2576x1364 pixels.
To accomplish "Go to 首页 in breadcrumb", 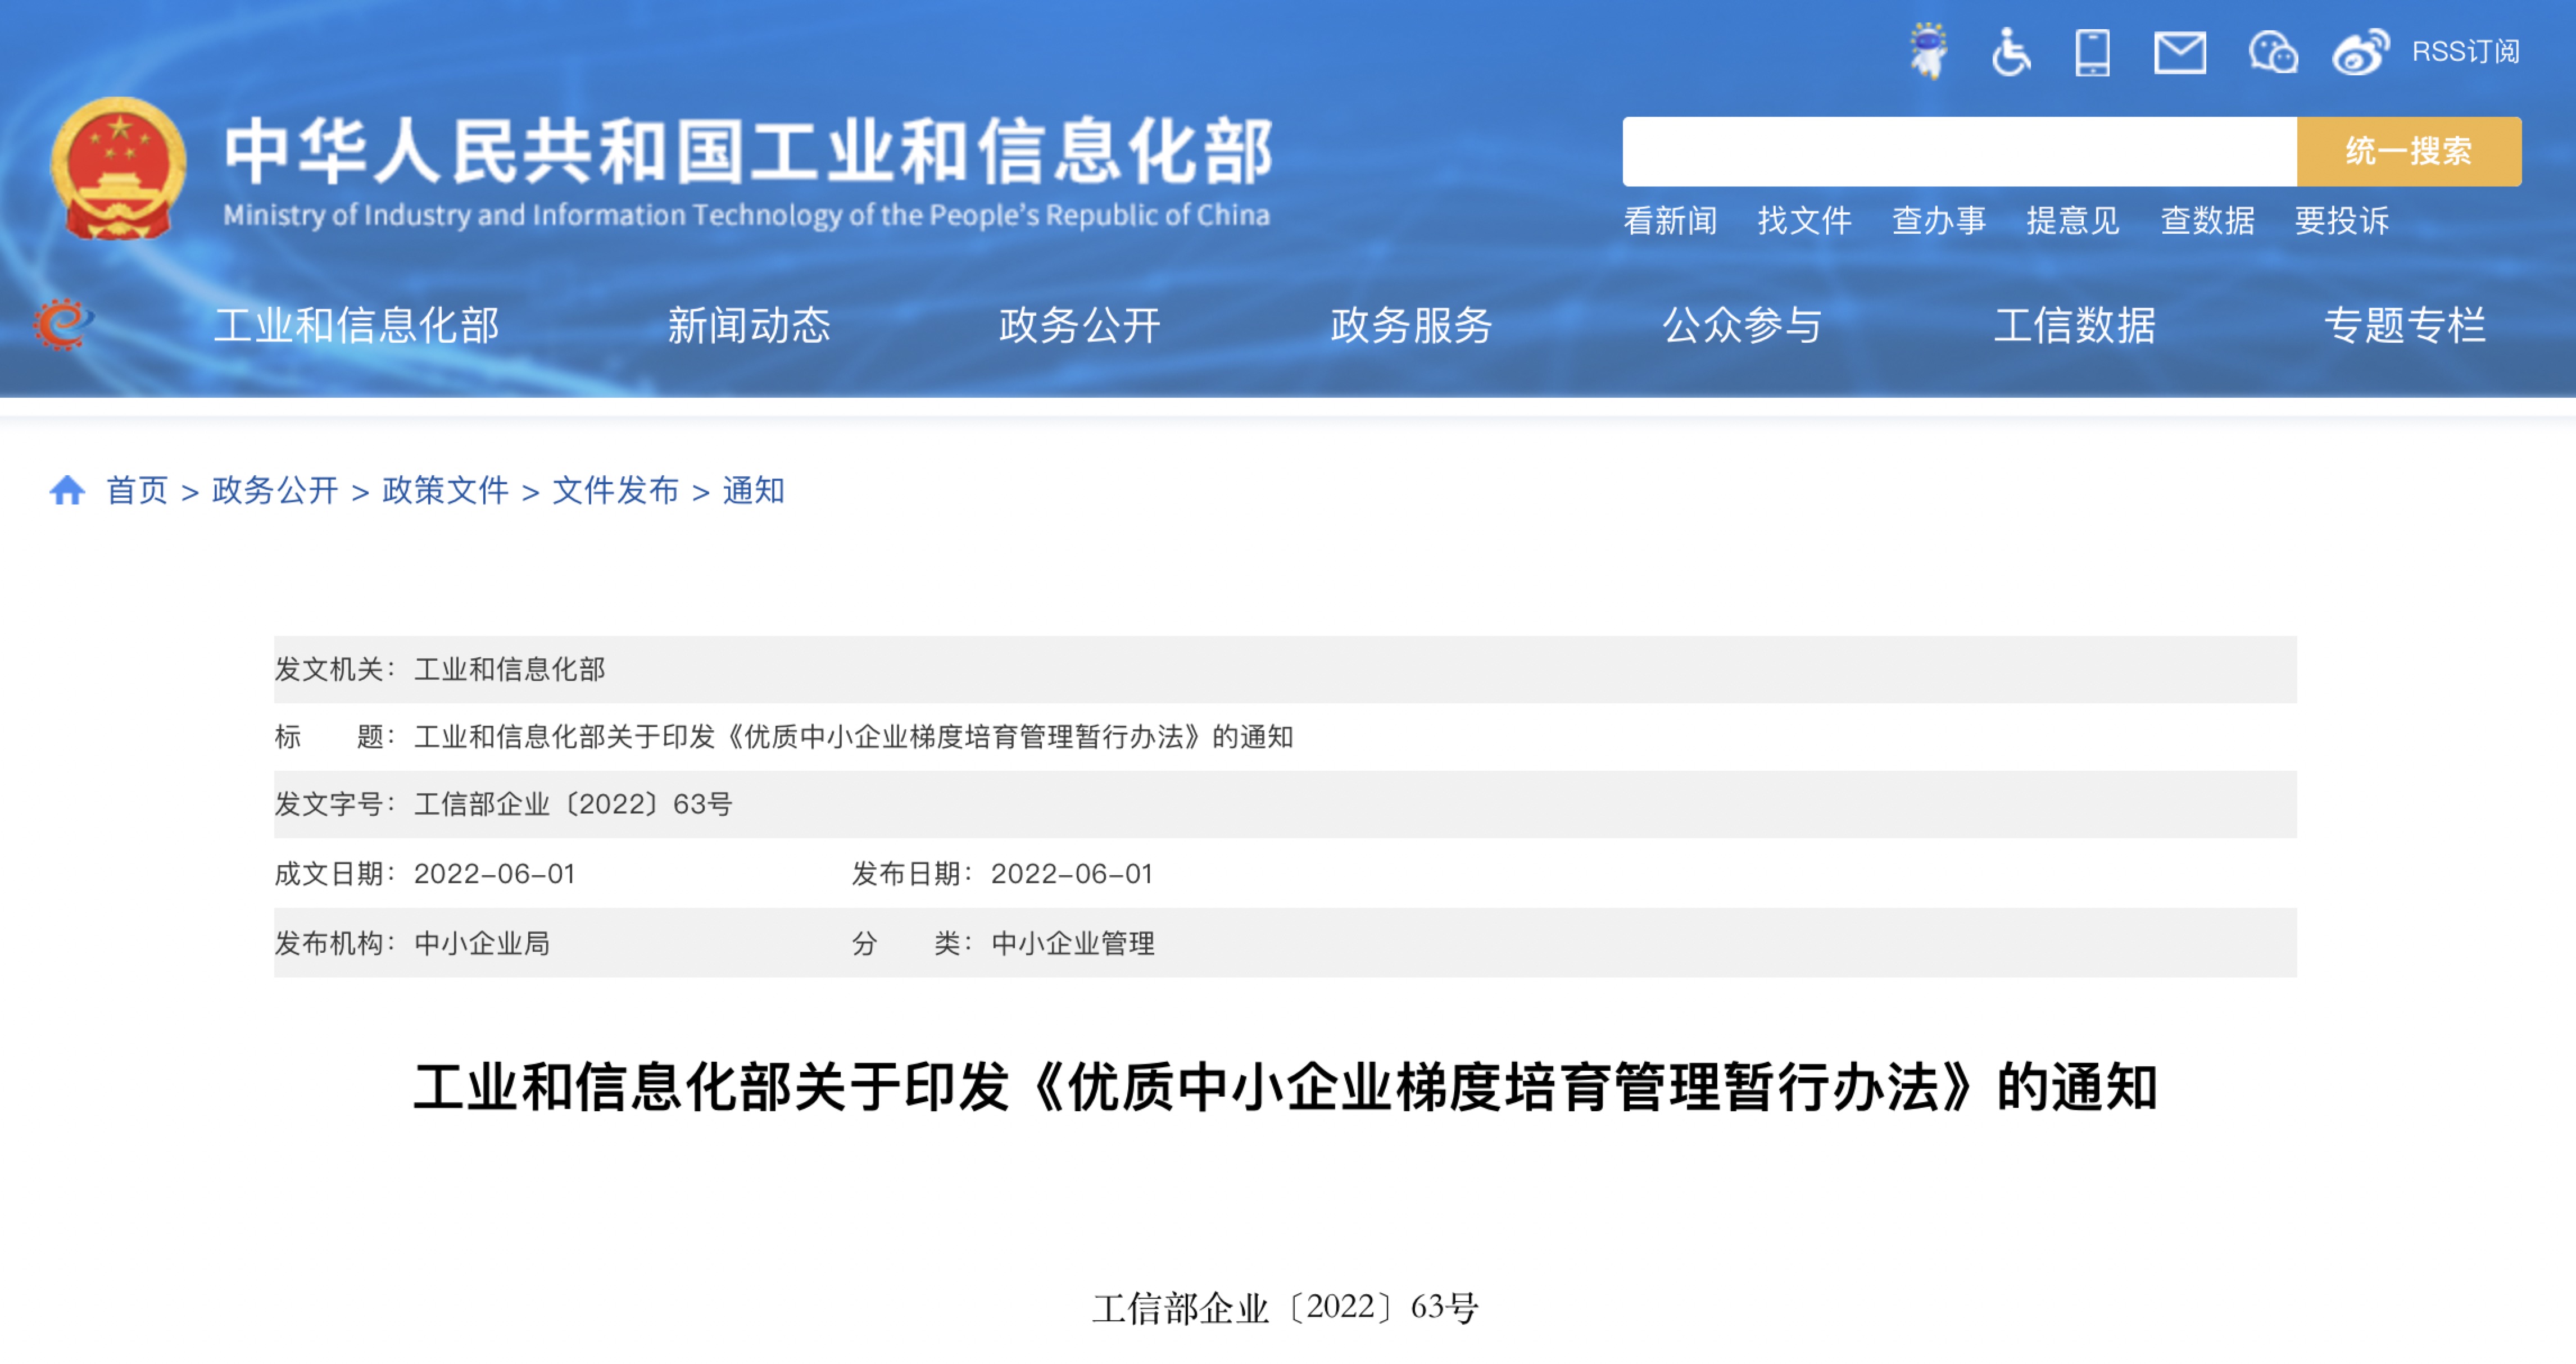I will (x=138, y=490).
